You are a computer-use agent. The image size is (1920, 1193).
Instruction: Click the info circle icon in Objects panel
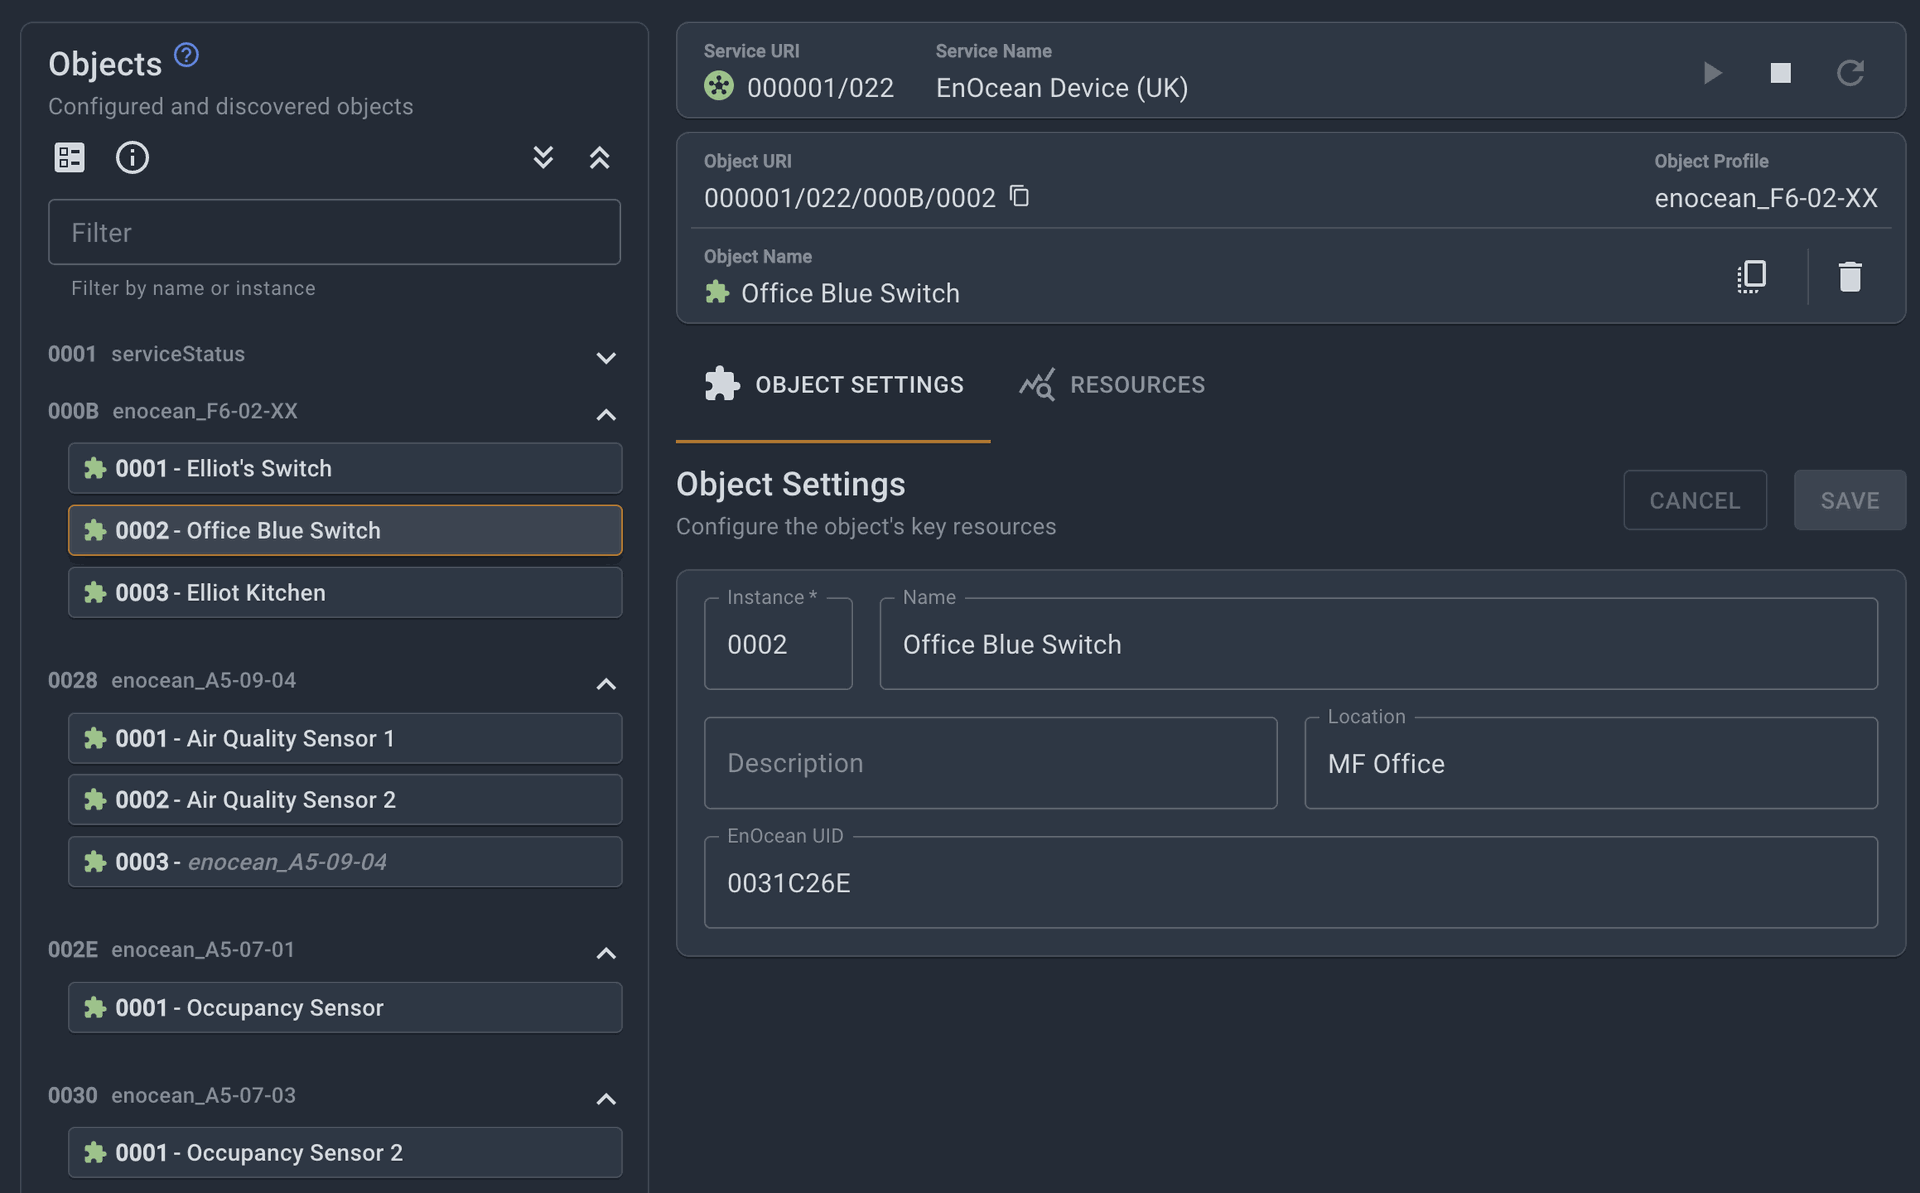[x=132, y=157]
